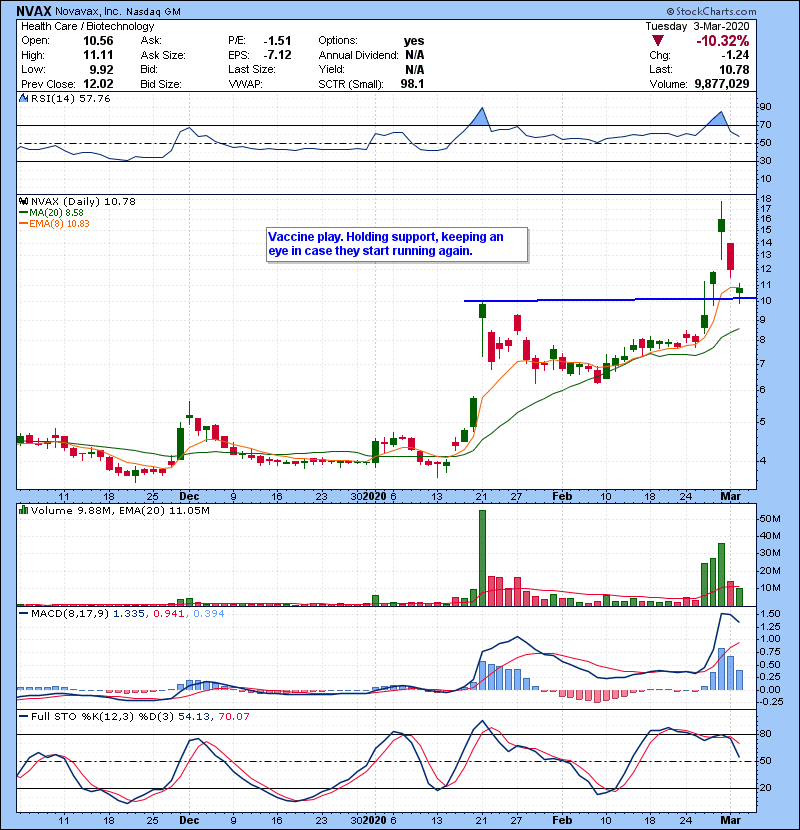Click the Volume panel bar icon

pos(23,510)
